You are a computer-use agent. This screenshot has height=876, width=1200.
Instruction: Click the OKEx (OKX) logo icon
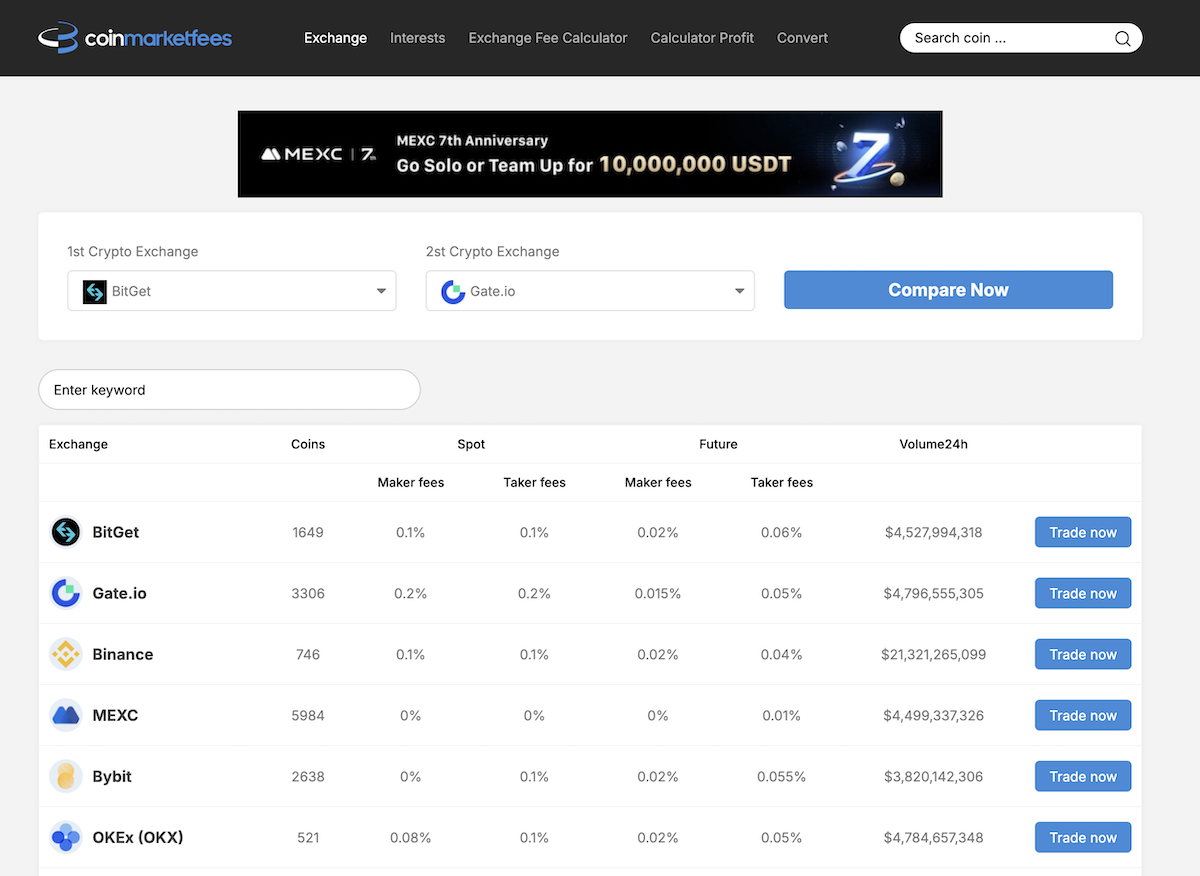[x=66, y=837]
